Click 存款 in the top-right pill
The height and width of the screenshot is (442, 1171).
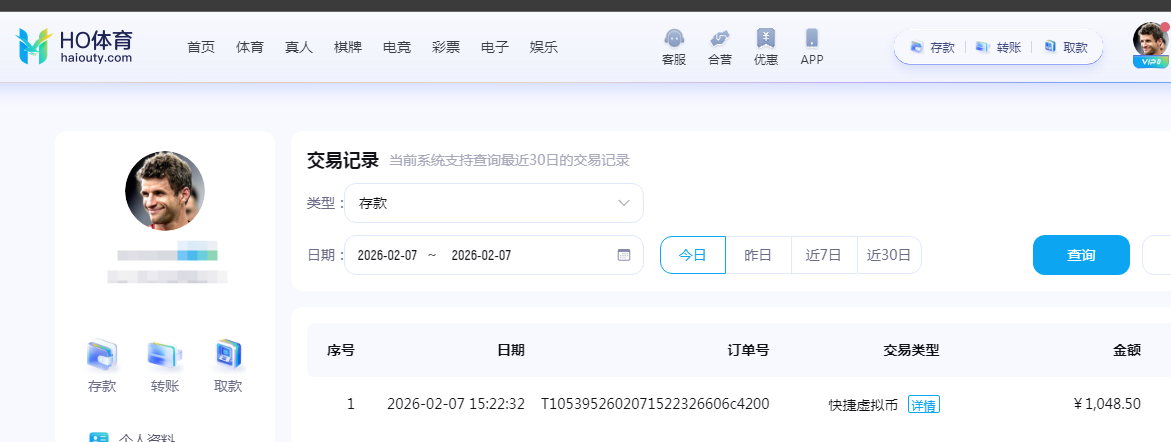coord(933,47)
